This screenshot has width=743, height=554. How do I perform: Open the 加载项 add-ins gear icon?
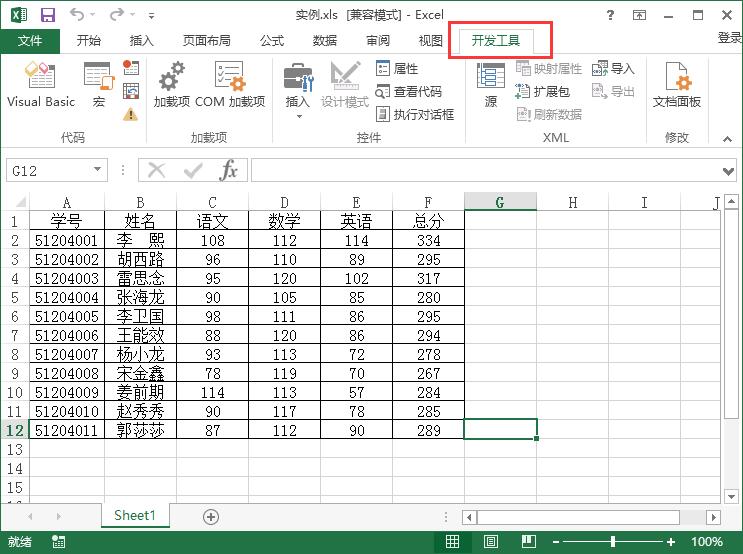pos(171,85)
